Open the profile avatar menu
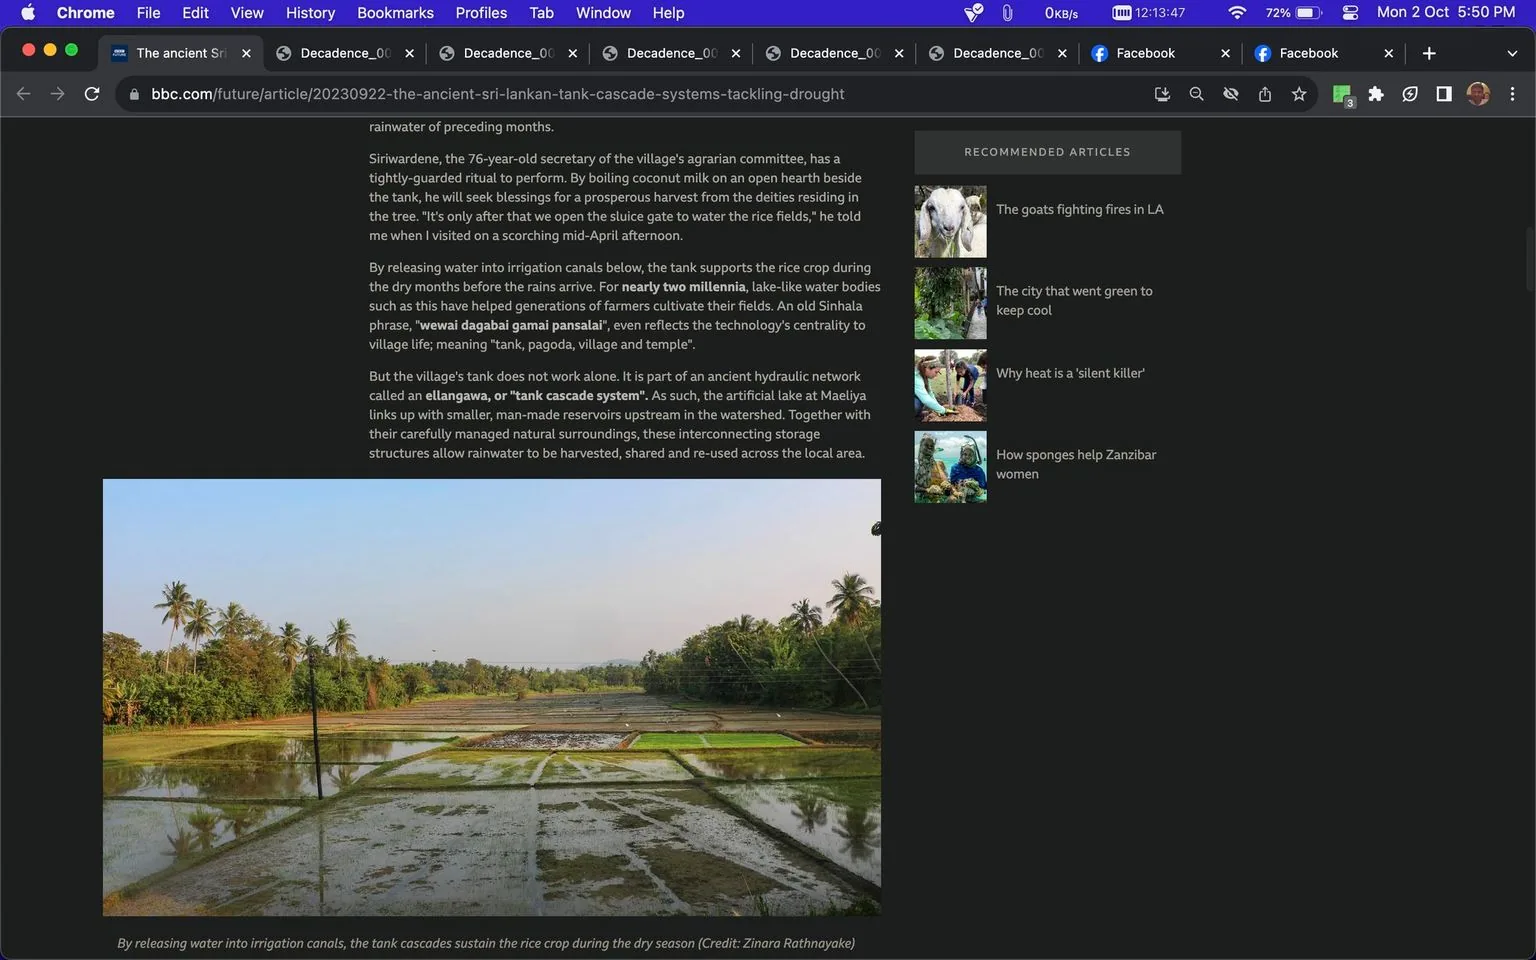 pos(1479,93)
